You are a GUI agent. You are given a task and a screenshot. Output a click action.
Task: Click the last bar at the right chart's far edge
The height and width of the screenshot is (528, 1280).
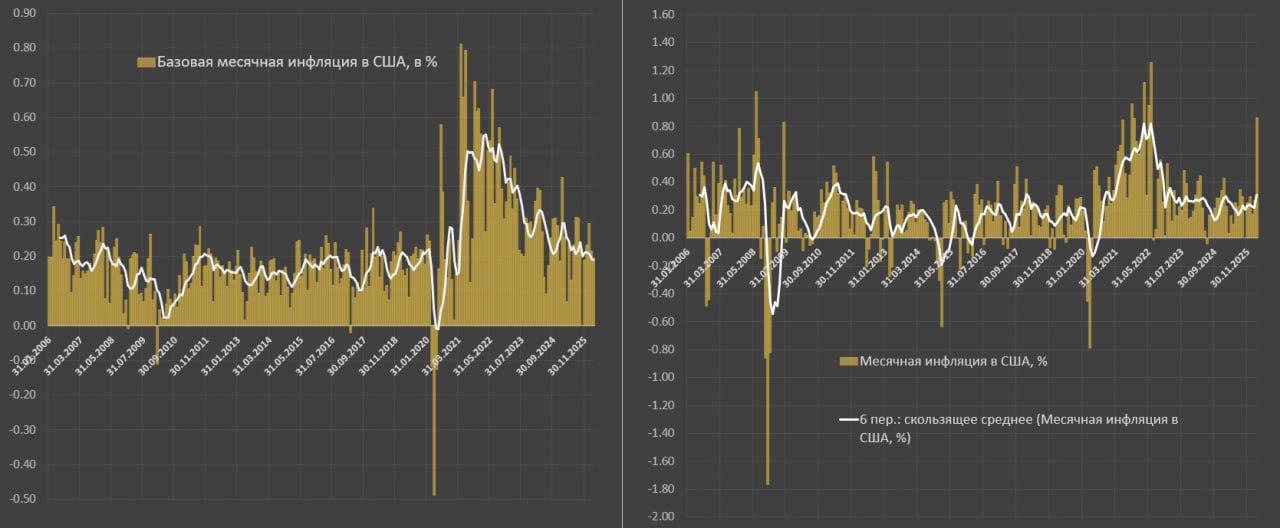point(1257,170)
